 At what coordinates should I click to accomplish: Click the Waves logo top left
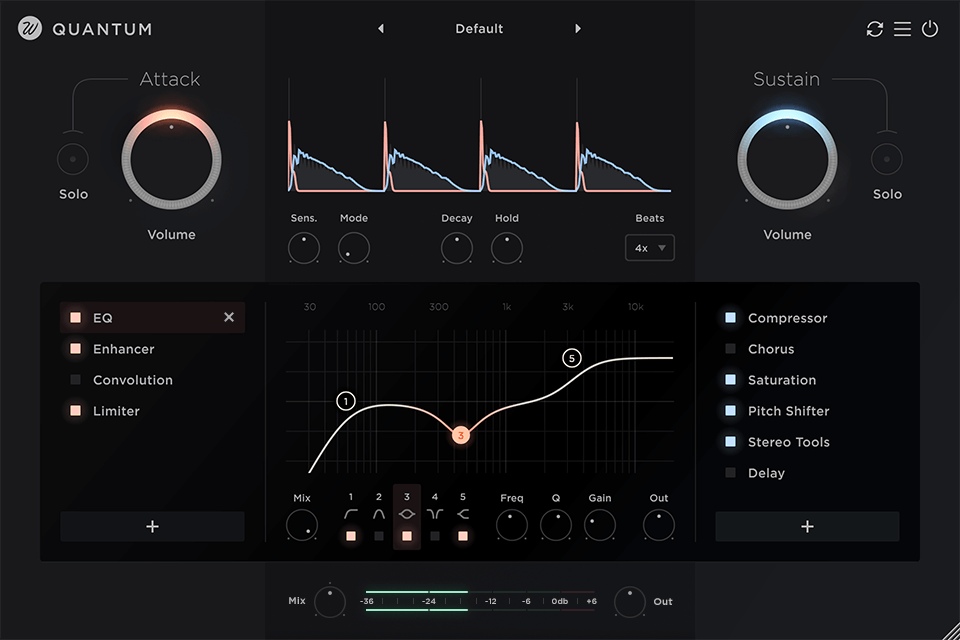coord(28,29)
